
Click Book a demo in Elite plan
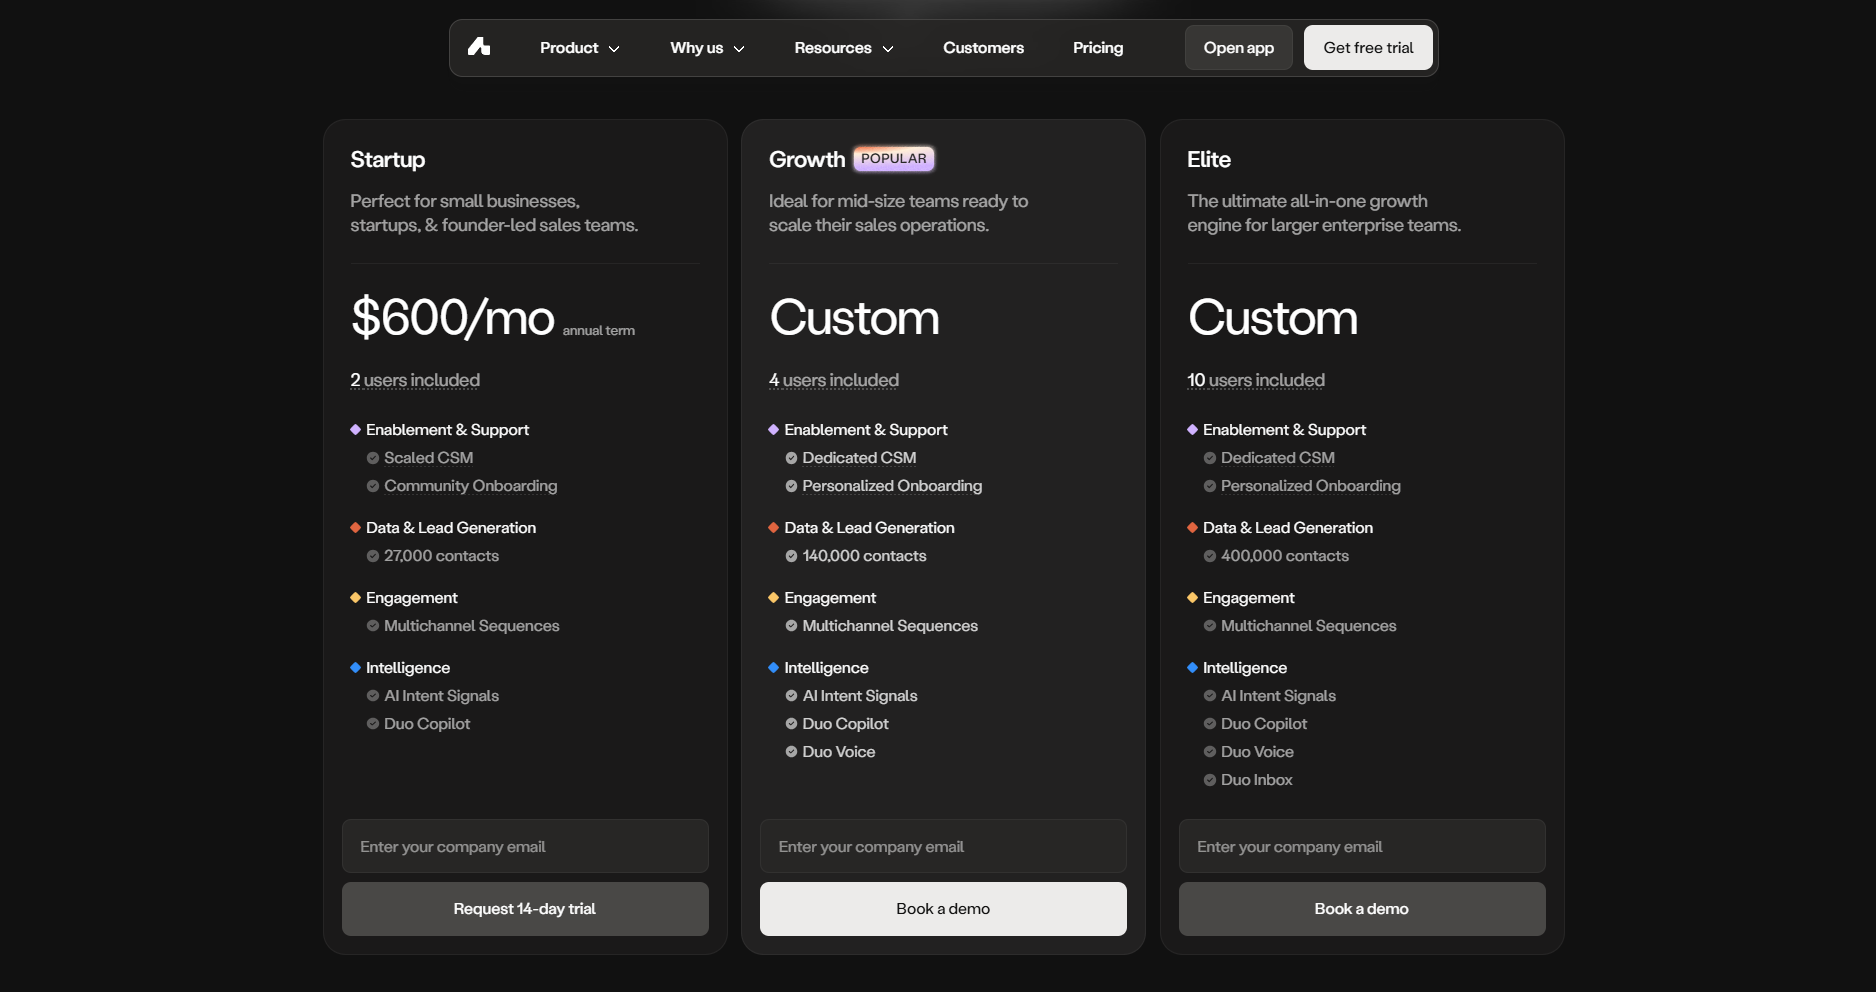(1362, 908)
